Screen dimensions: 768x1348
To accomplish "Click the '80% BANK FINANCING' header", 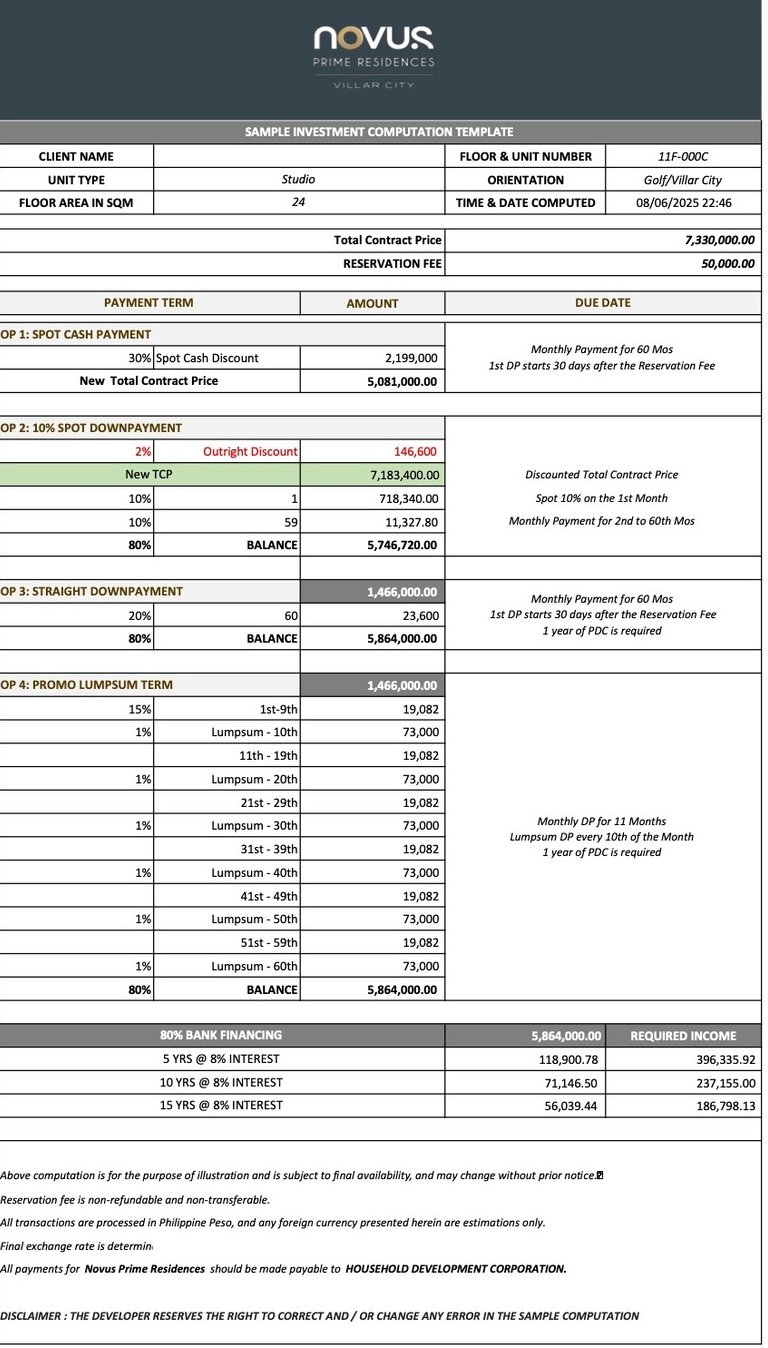I will click(221, 1035).
